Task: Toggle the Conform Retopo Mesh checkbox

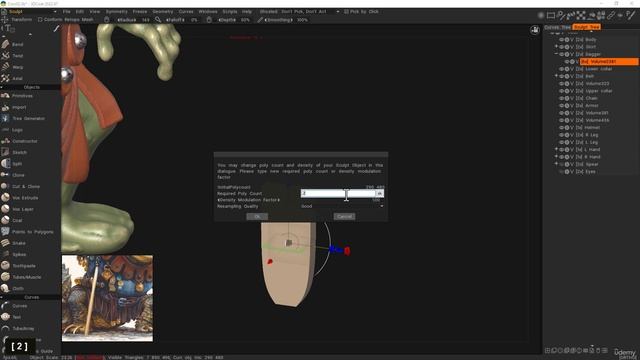Action: pos(40,19)
